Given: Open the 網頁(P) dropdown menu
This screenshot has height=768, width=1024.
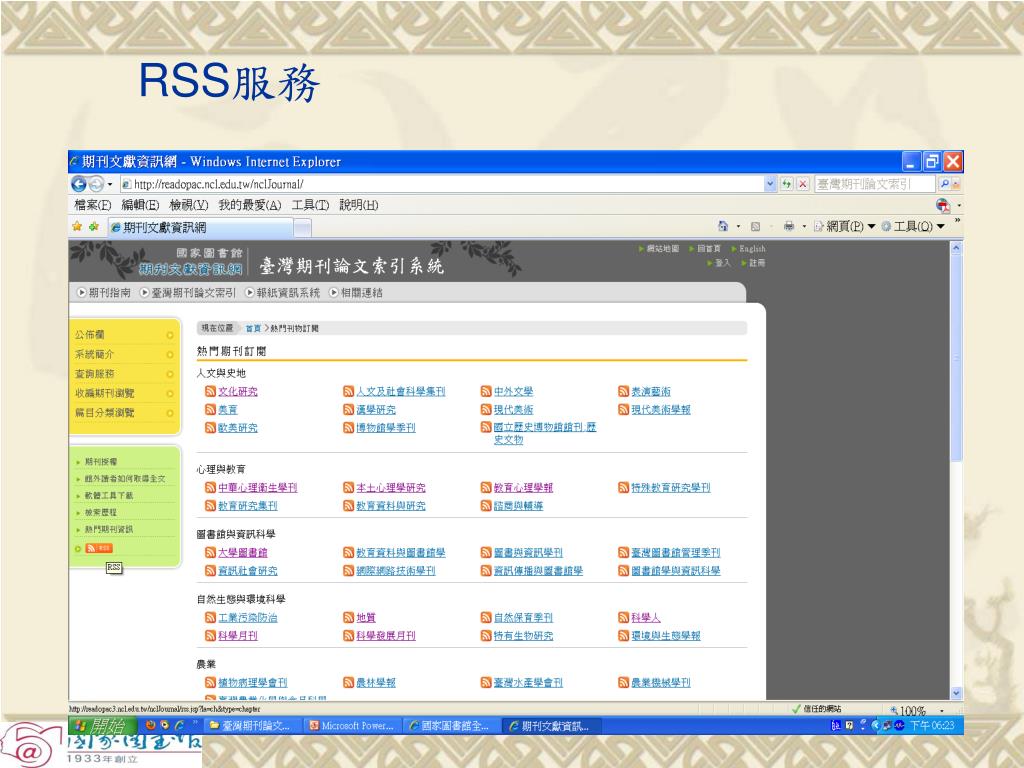Looking at the screenshot, I should (x=844, y=226).
